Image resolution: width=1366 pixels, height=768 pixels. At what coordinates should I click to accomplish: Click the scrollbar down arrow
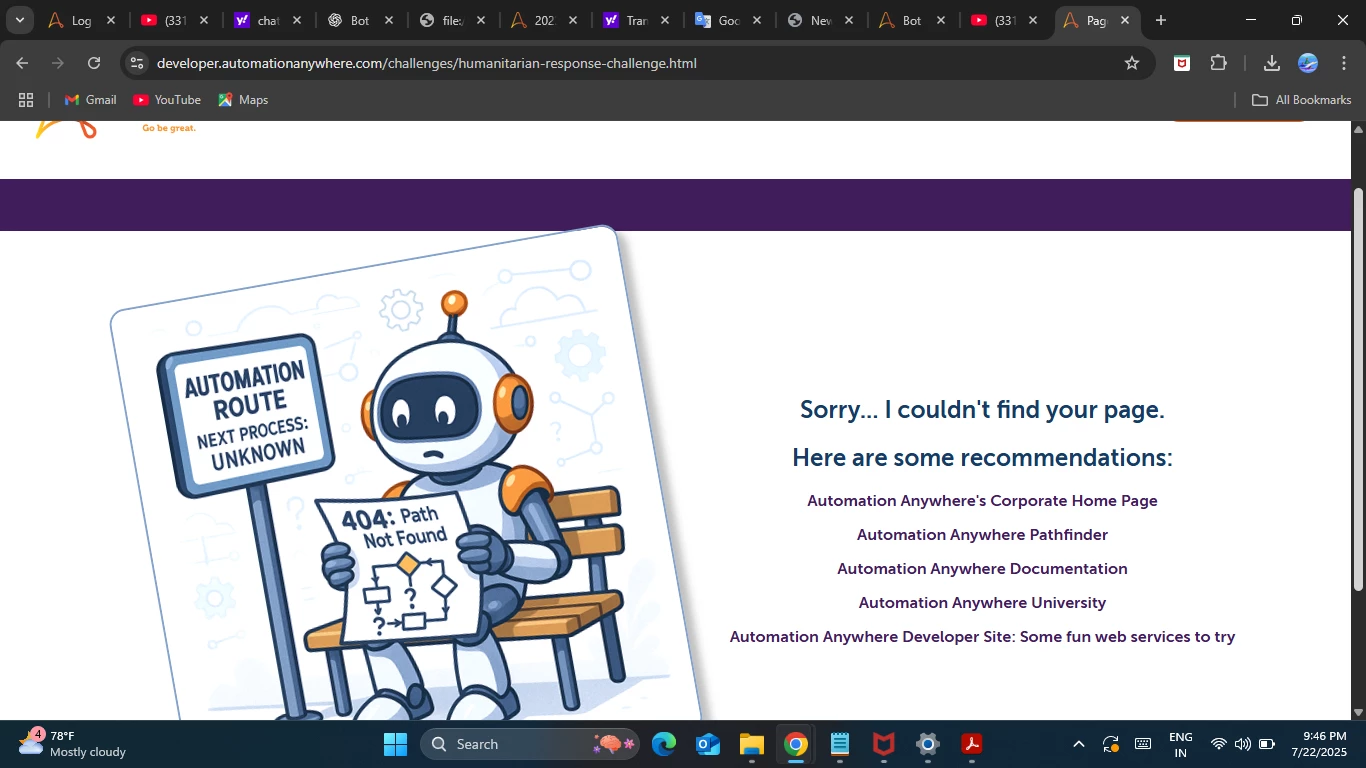(1358, 712)
